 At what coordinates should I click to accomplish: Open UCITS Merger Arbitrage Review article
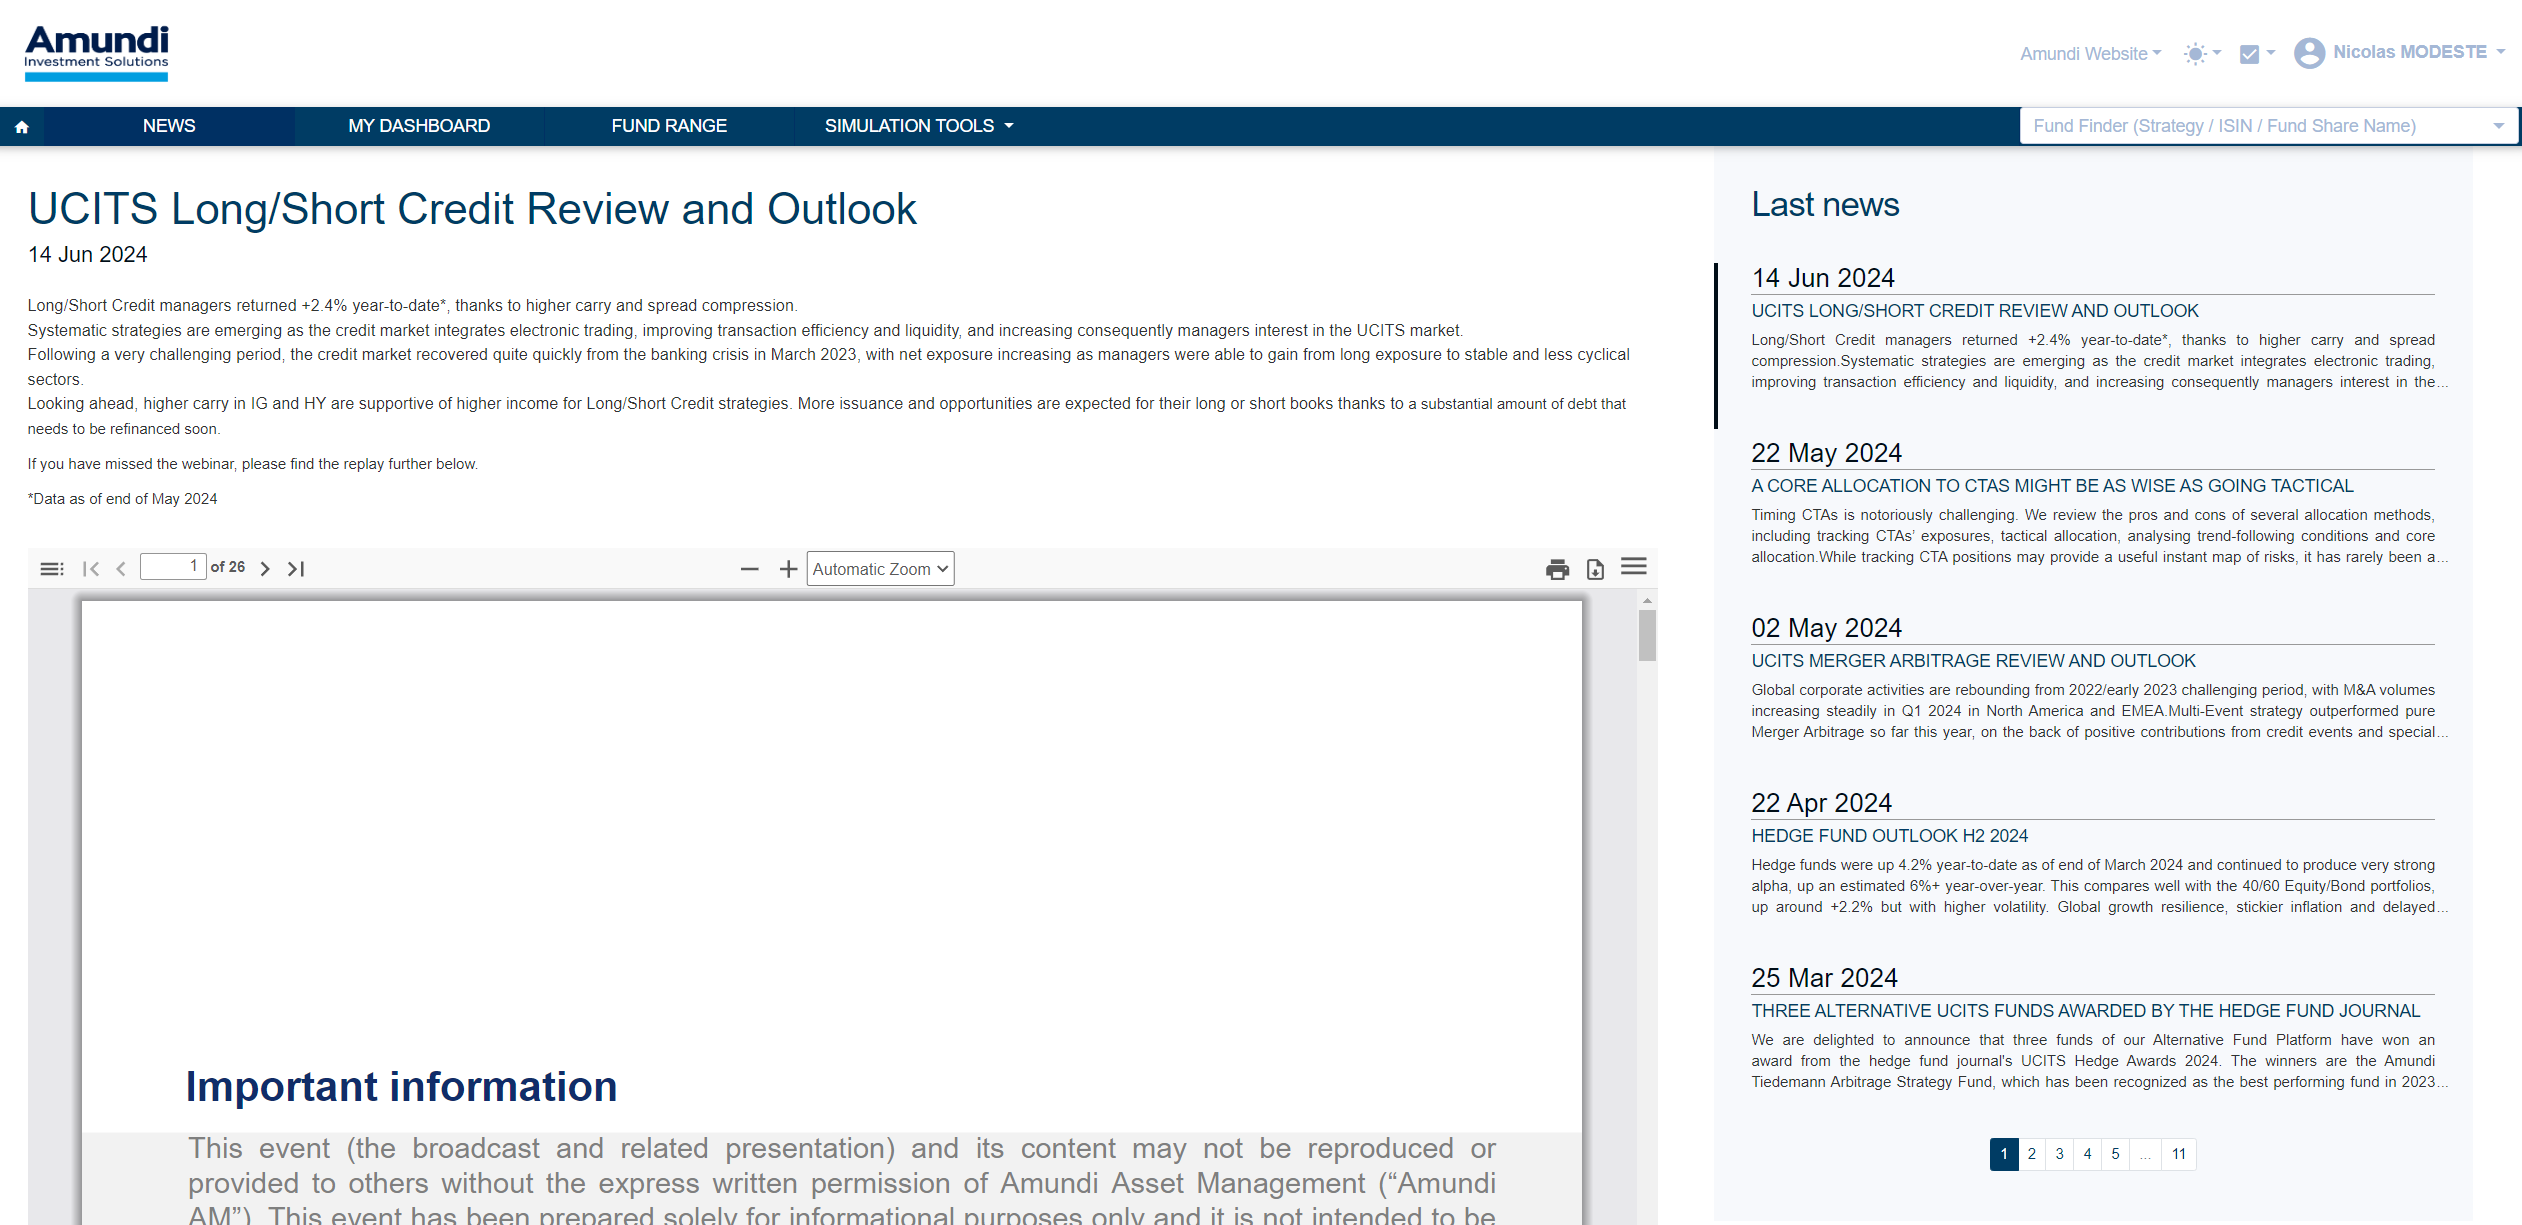[1973, 661]
